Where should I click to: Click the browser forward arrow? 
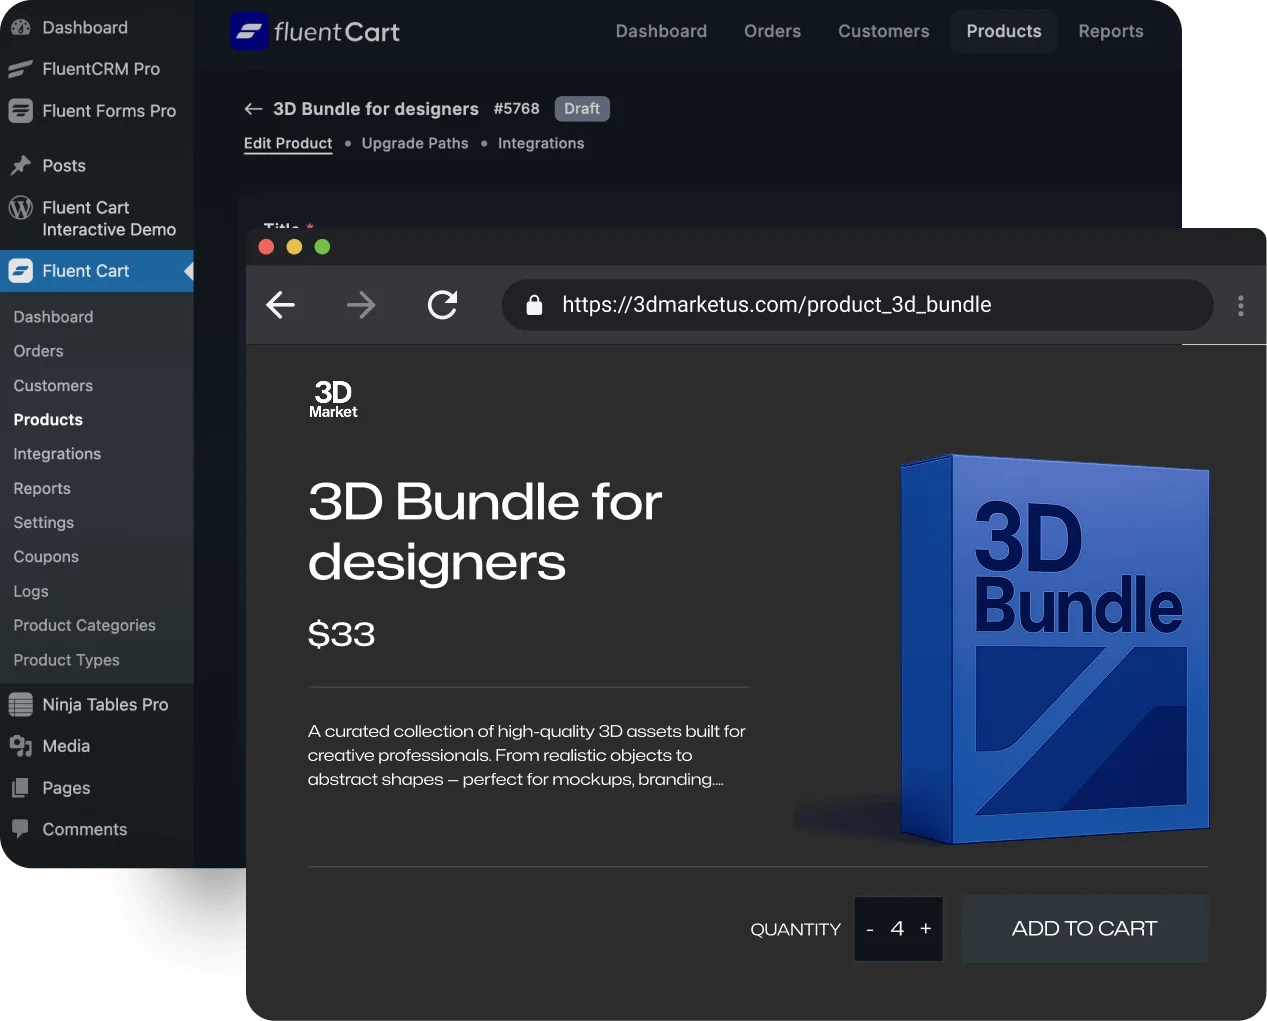361,305
